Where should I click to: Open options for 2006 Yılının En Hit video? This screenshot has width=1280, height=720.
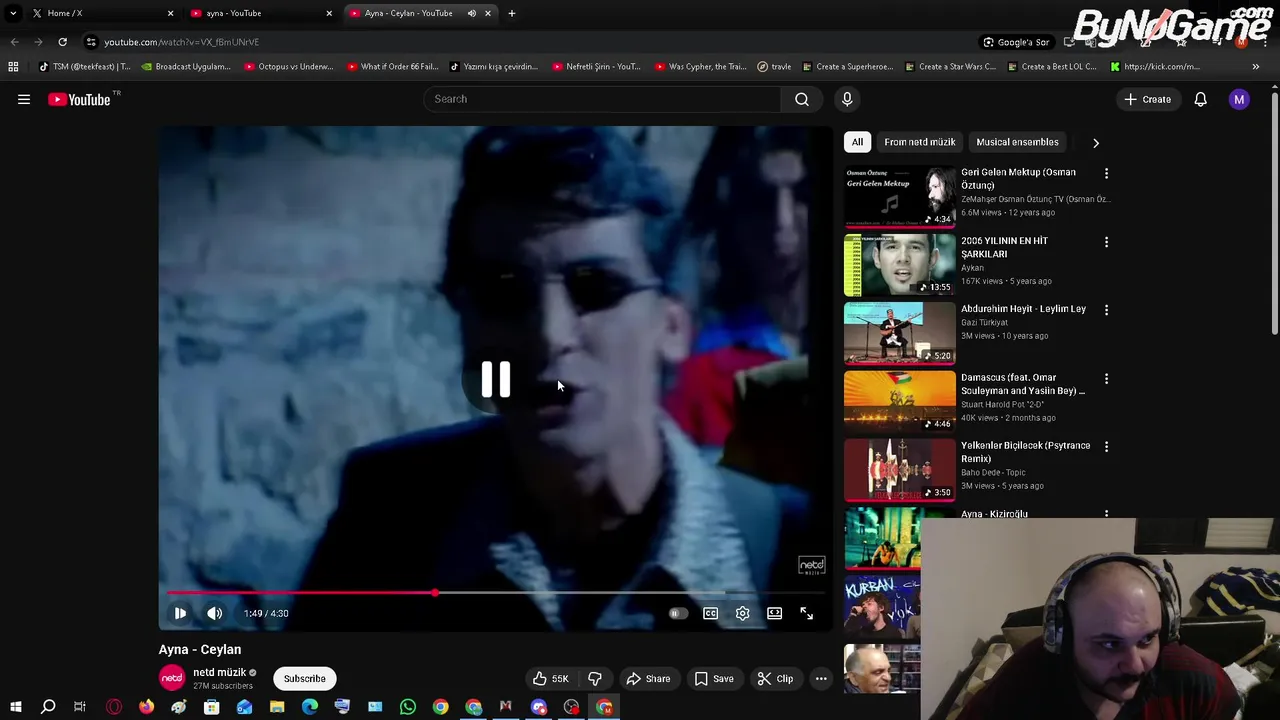pos(1106,242)
